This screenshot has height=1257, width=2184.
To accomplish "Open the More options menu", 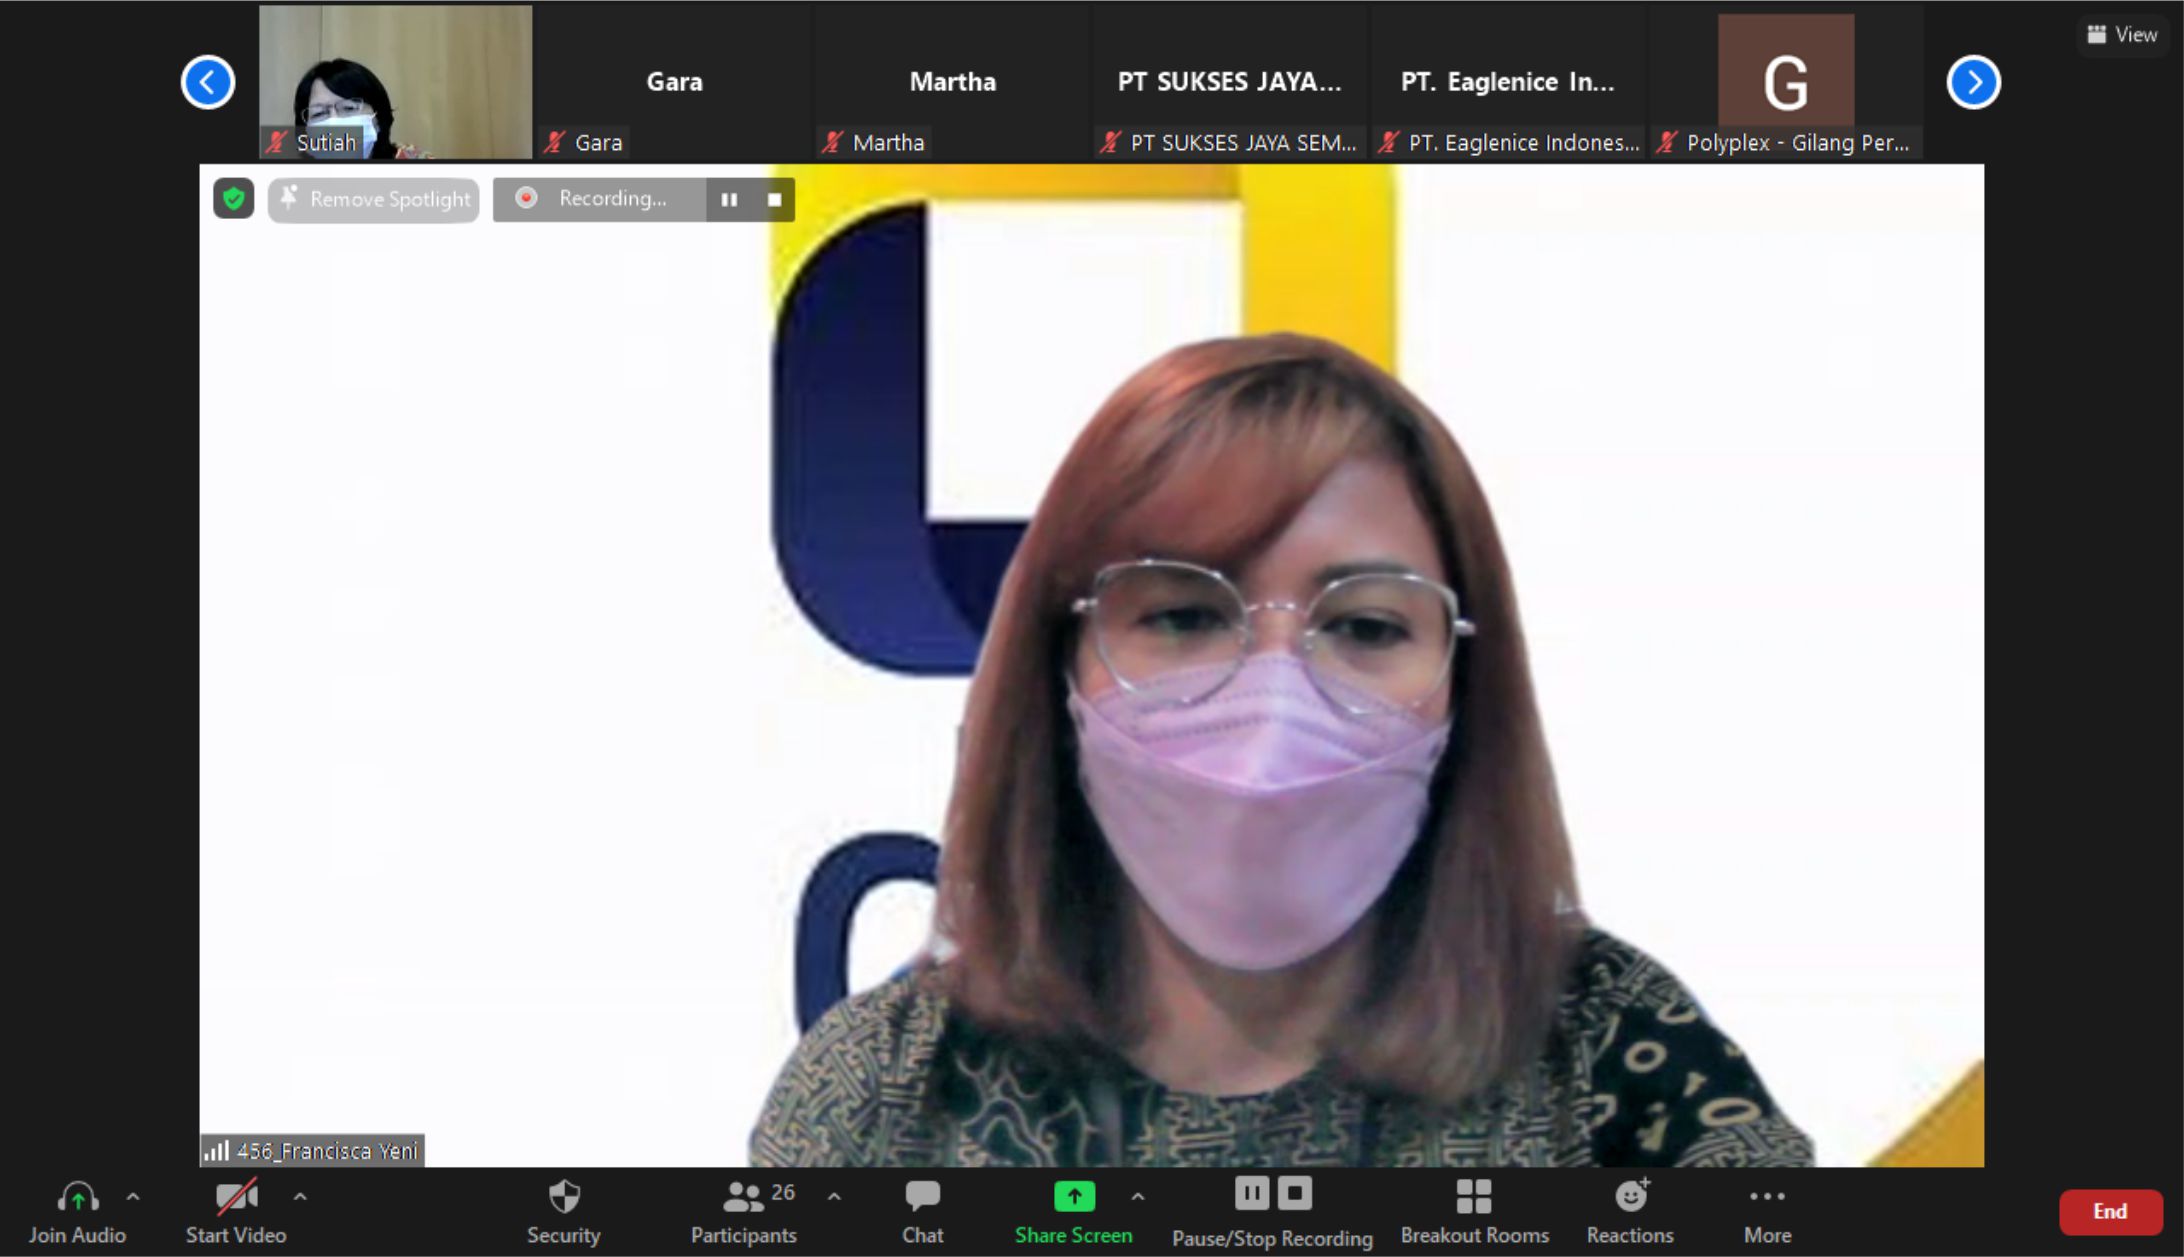I will point(1767,1211).
